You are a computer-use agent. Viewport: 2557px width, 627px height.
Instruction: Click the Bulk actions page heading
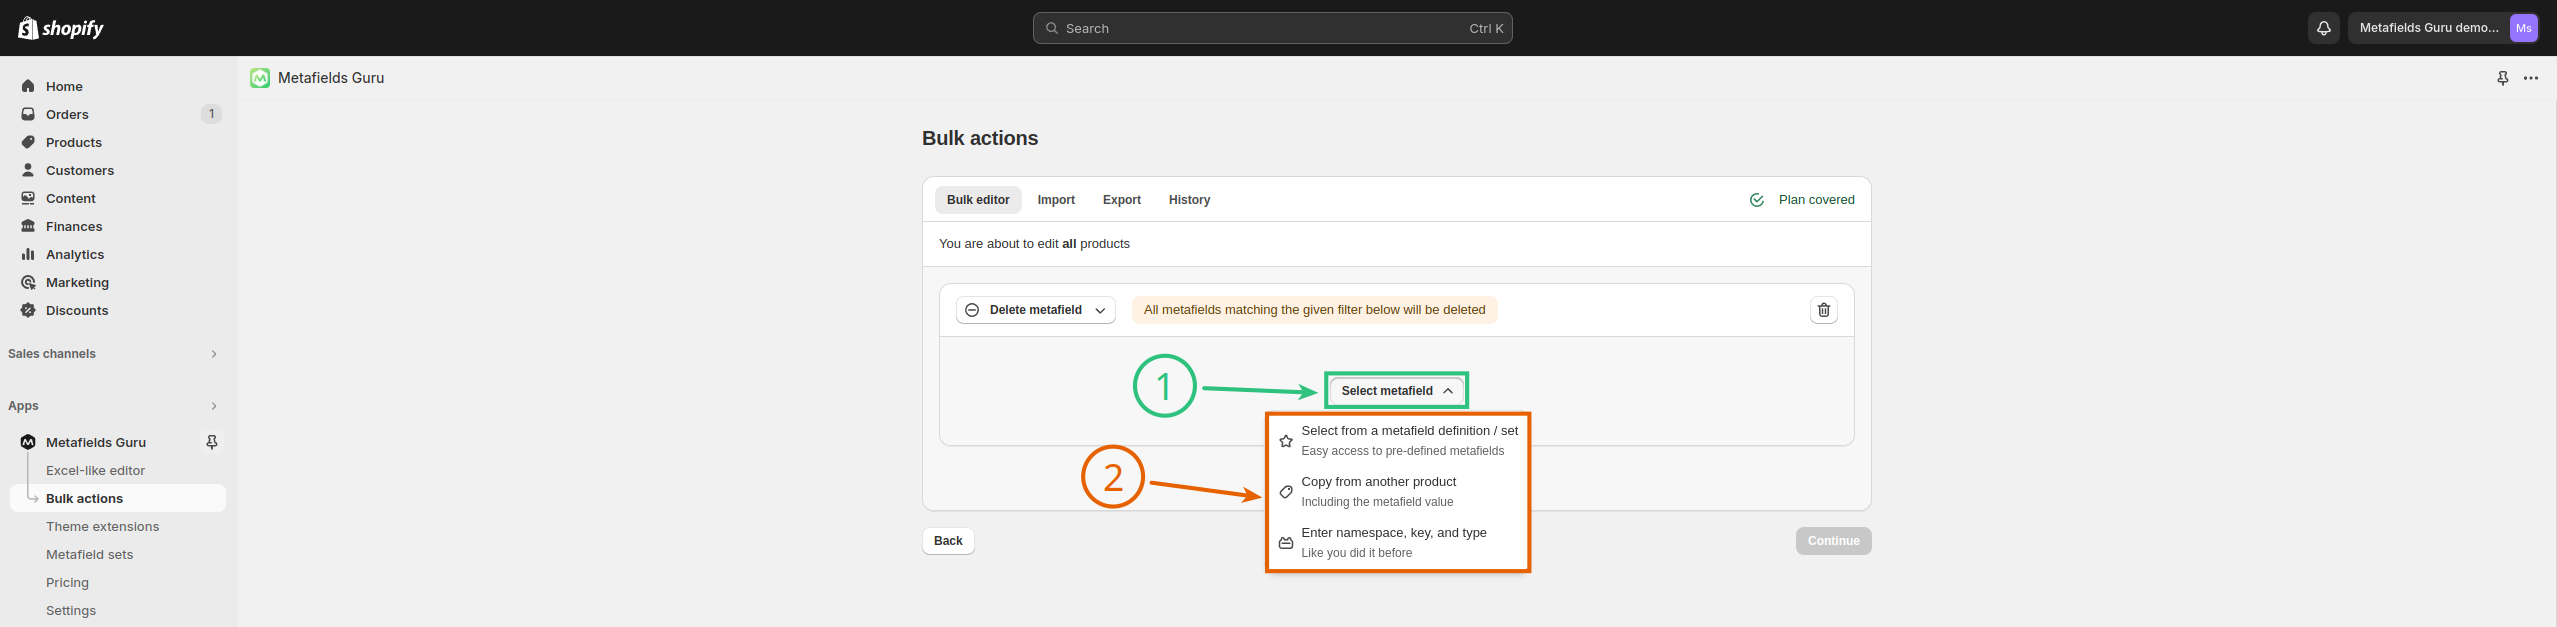pos(980,138)
